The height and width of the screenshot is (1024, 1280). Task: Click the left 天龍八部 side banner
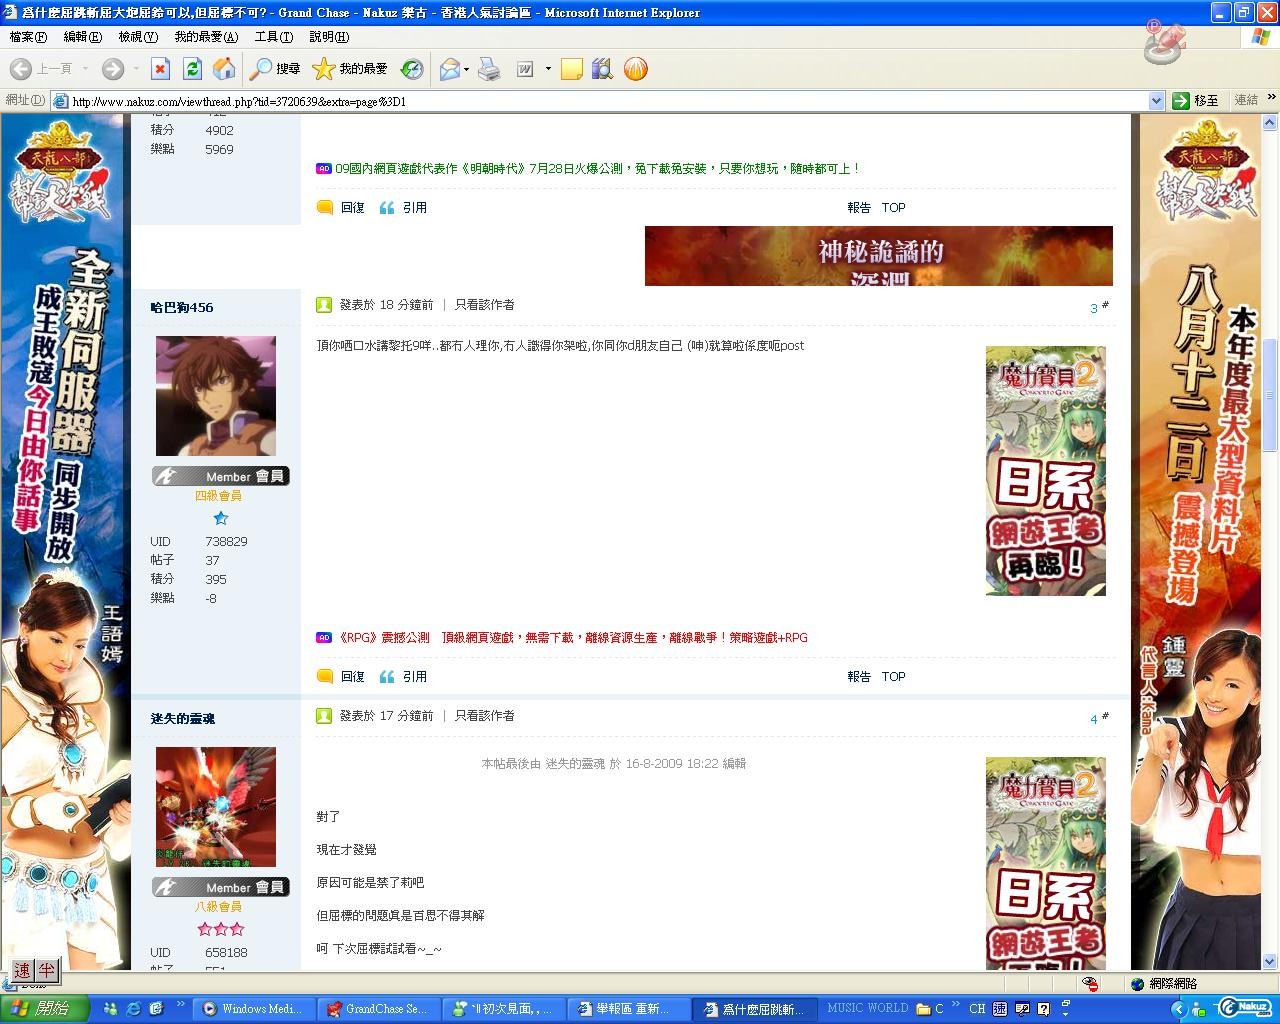pyautogui.click(x=66, y=541)
